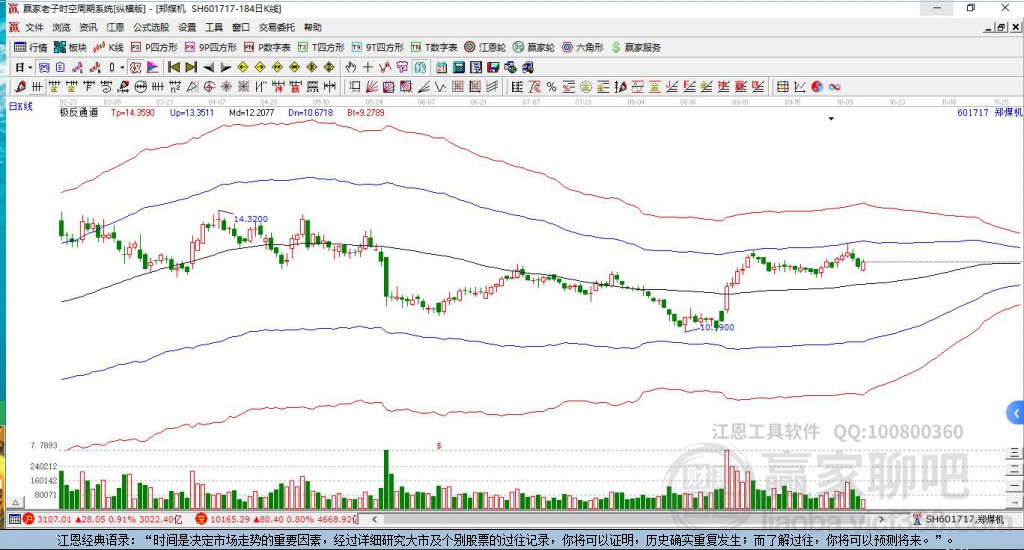The height and width of the screenshot is (550, 1024).
Task: Click Shanghai index 3107.01 status entry
Action: pos(103,519)
